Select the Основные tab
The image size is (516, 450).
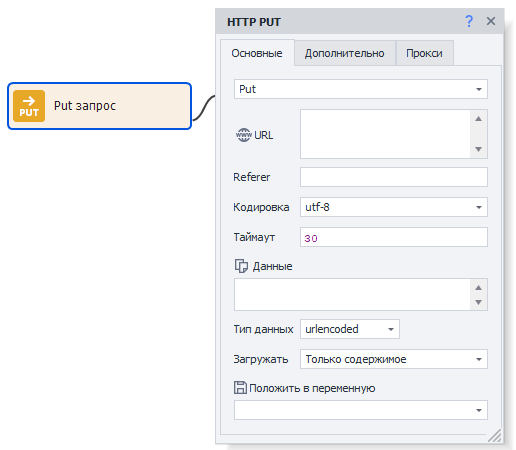point(257,53)
